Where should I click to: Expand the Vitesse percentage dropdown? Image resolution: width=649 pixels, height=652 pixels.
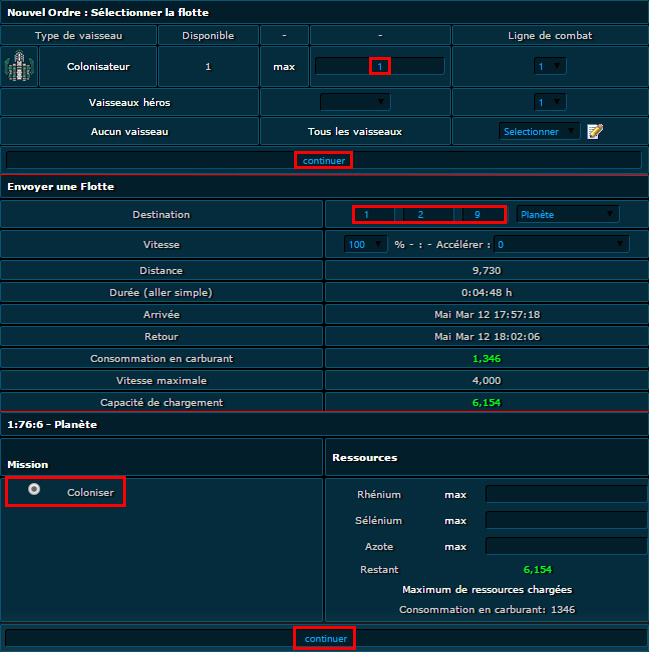[x=365, y=243]
